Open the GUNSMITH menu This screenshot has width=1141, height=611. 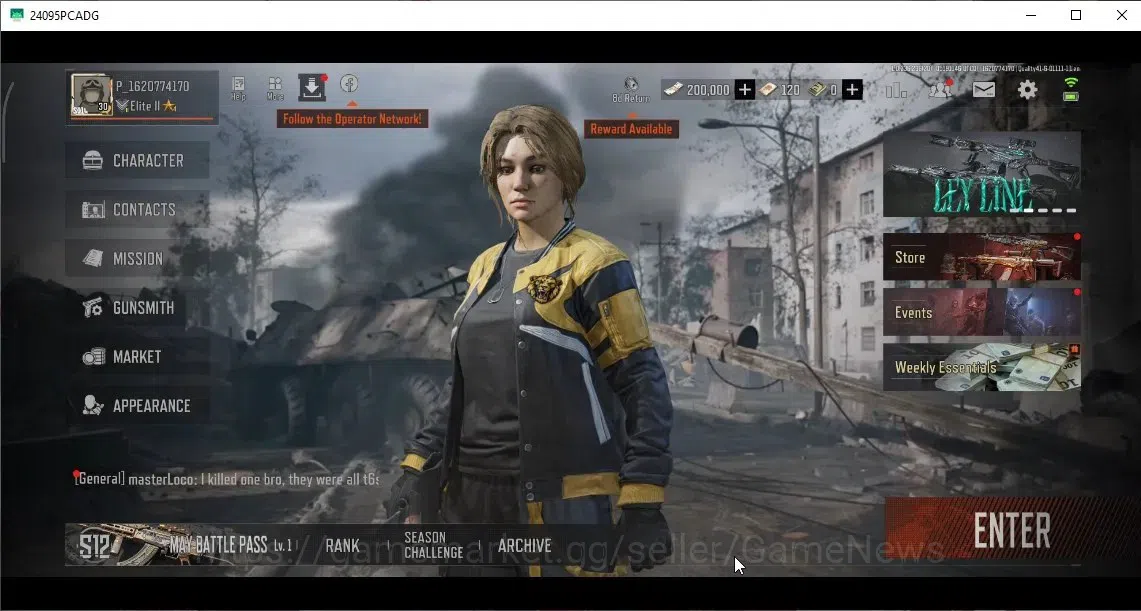(138, 308)
